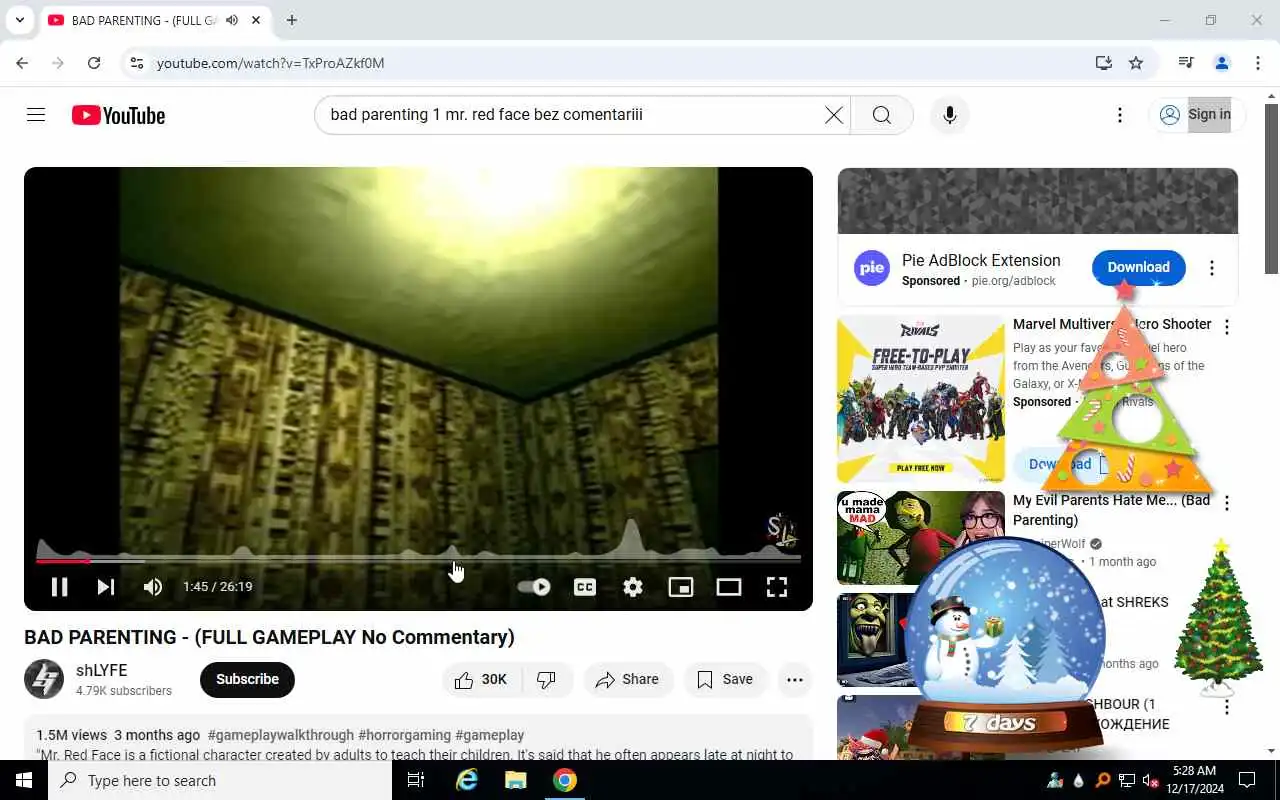Toggle the autoplay switch

(534, 587)
